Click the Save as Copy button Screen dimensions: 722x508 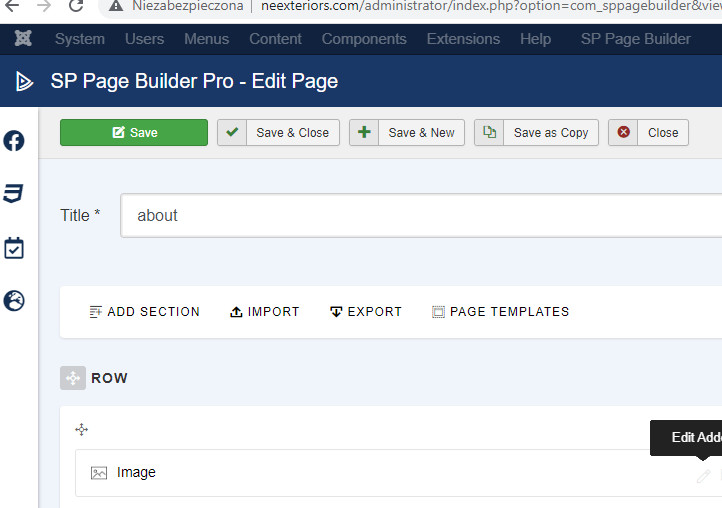[x=536, y=133]
